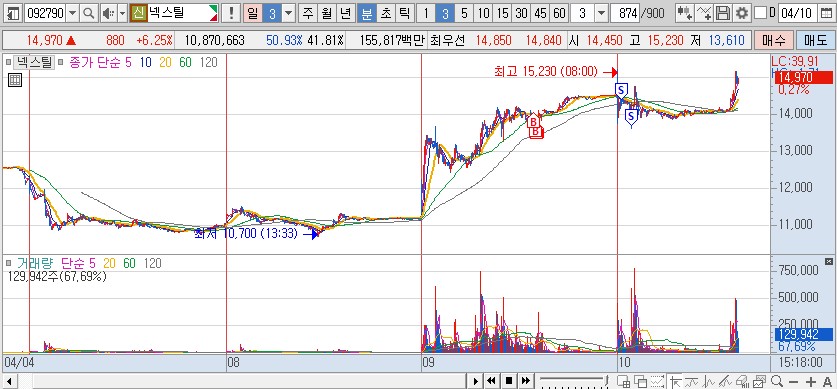Click the add line indicator icon
Screen dimensions: 837x389
tap(704, 13)
